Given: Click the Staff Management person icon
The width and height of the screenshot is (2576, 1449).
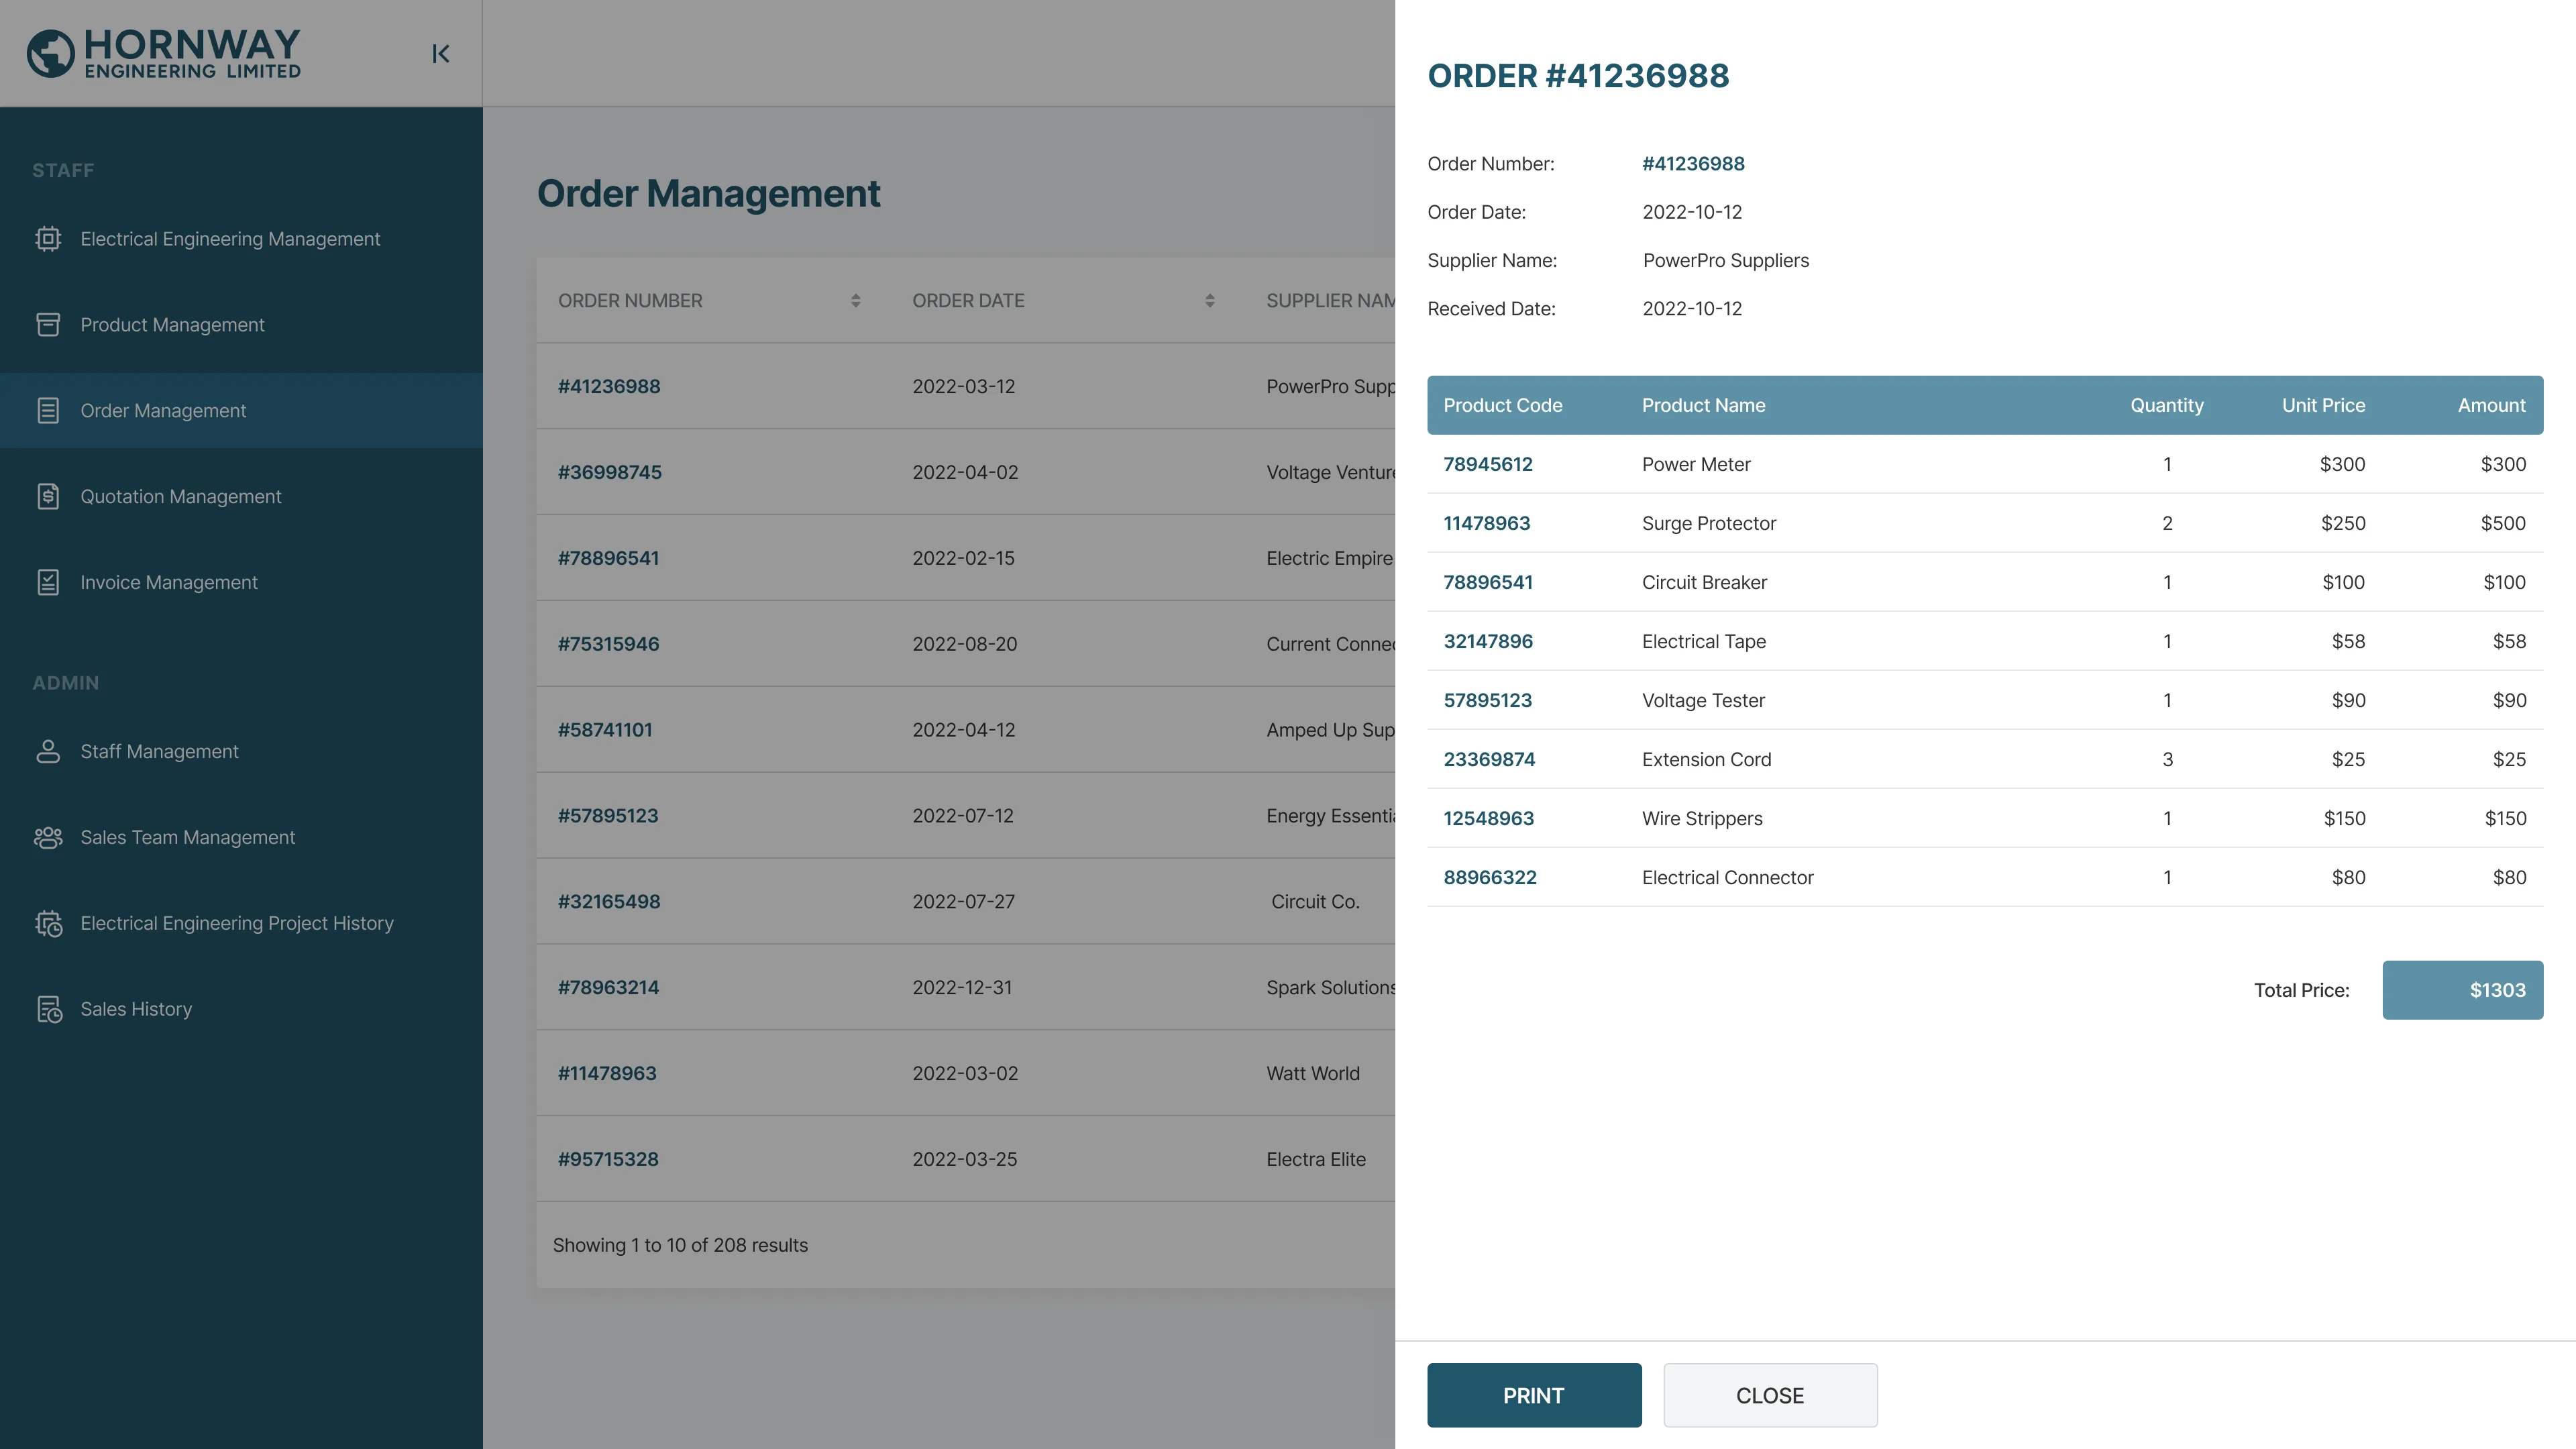Looking at the screenshot, I should [x=48, y=752].
